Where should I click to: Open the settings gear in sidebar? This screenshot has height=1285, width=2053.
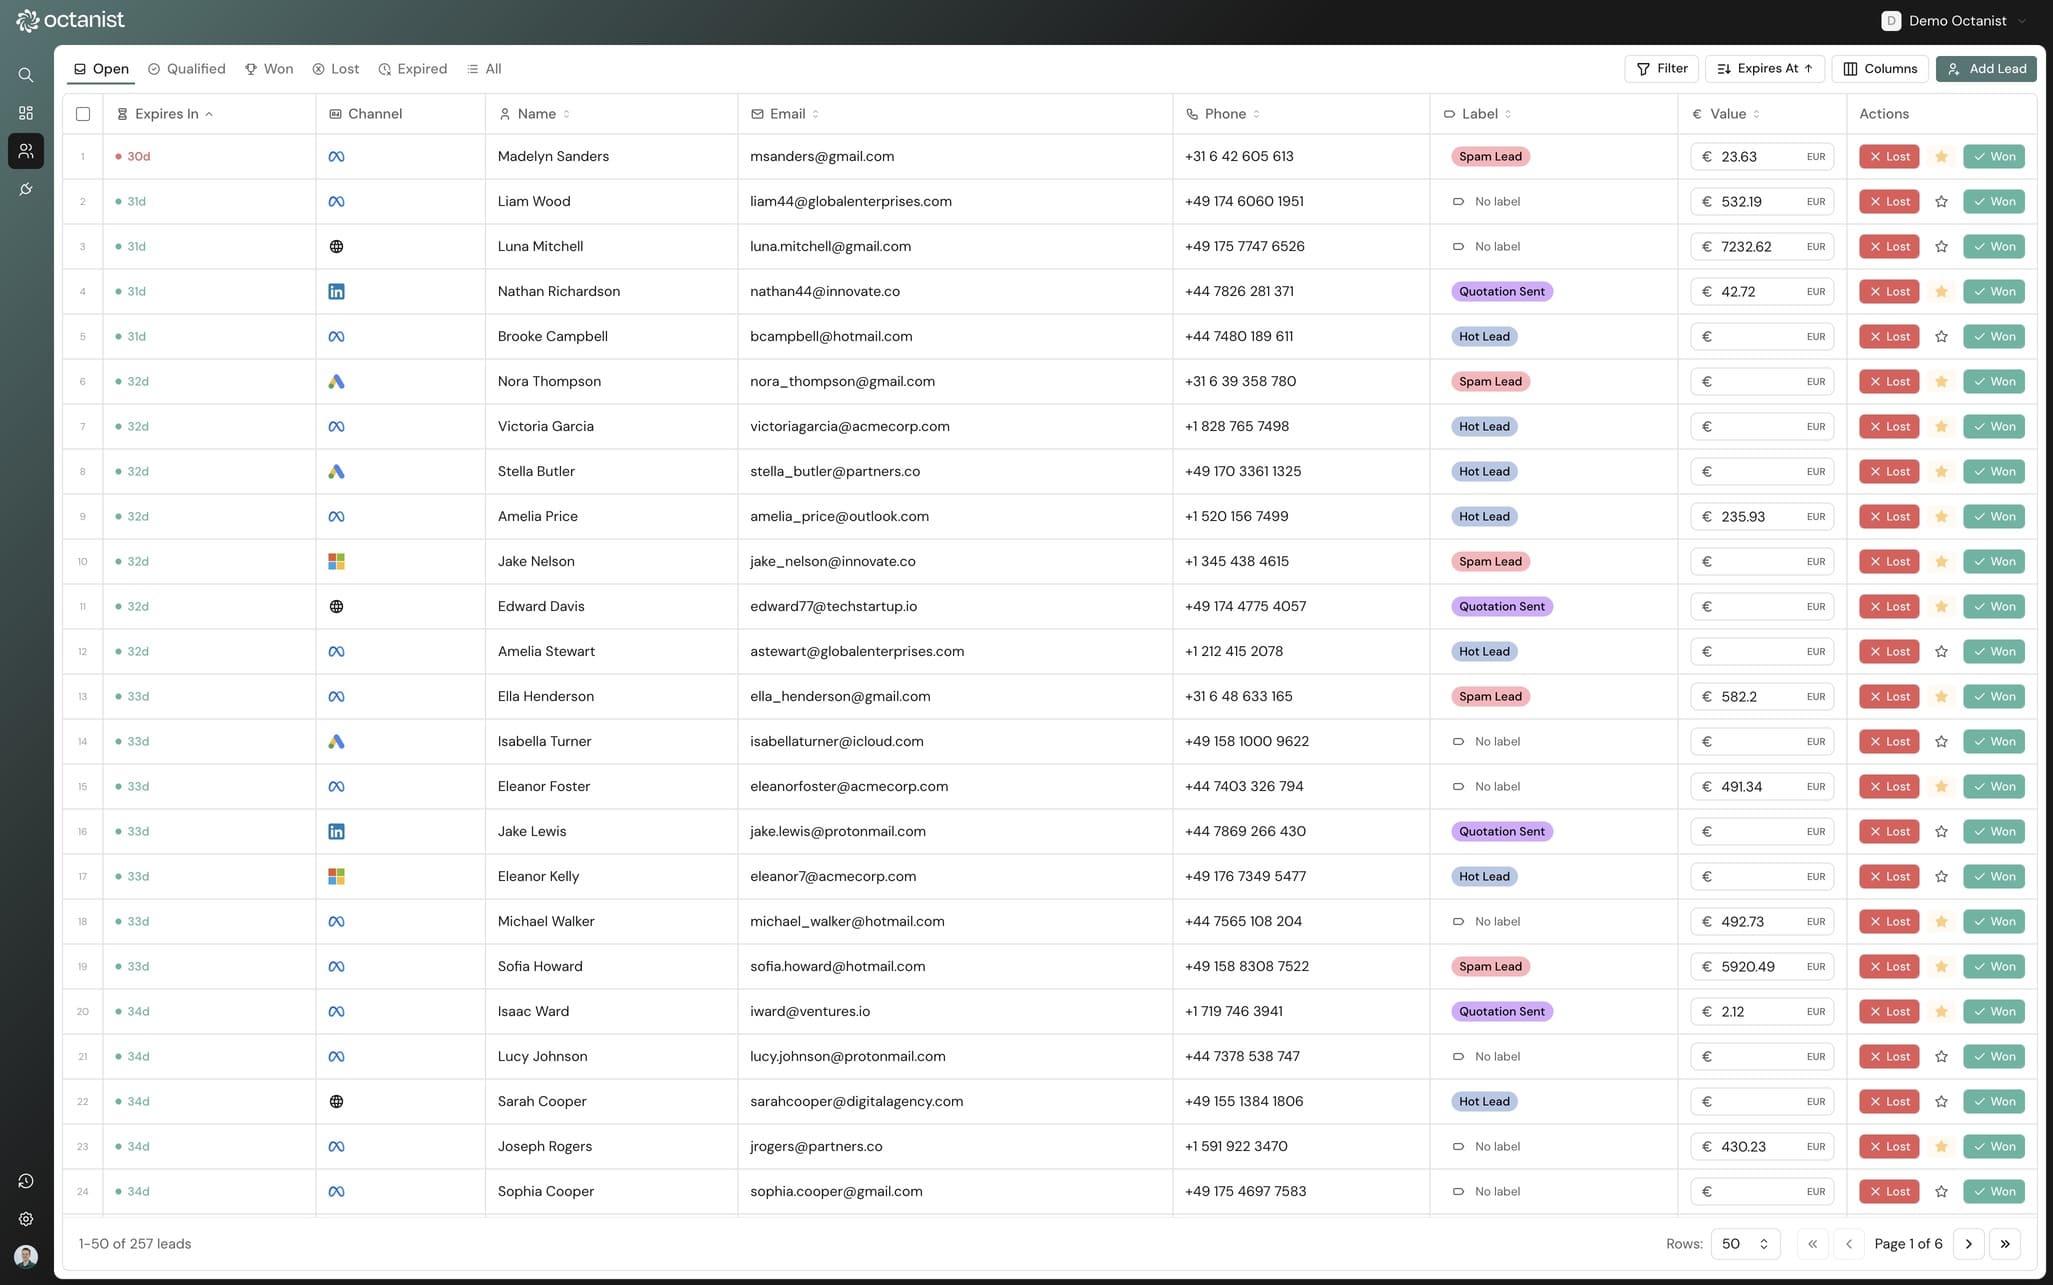tap(26, 1219)
